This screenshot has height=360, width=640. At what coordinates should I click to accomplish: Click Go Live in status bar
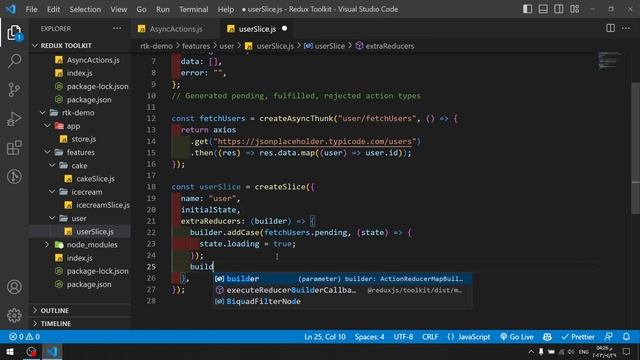pos(517,337)
